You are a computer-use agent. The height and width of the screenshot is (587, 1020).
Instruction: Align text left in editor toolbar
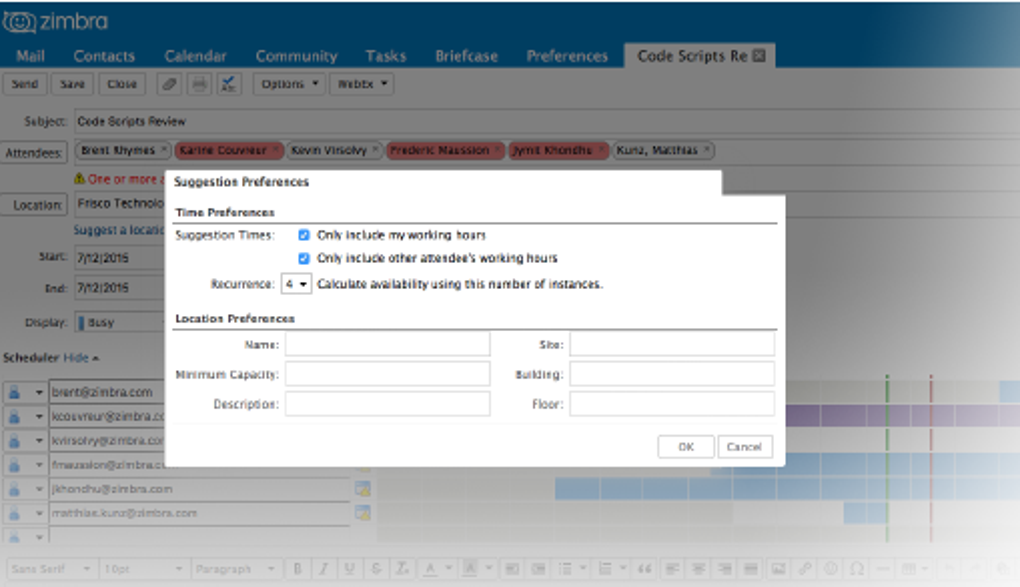coord(673,569)
